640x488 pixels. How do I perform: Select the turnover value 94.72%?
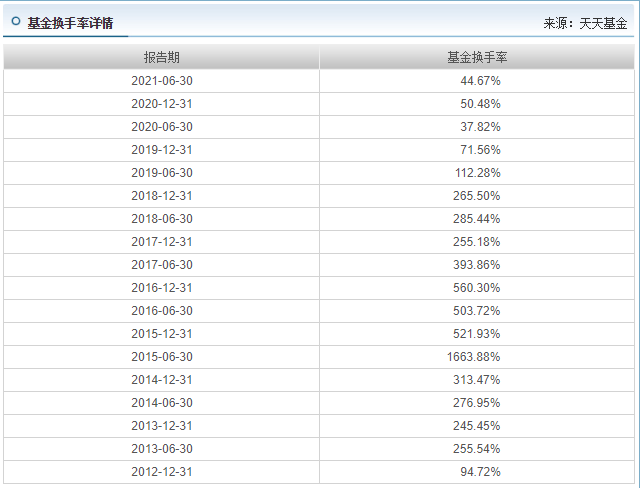pyautogui.click(x=480, y=472)
